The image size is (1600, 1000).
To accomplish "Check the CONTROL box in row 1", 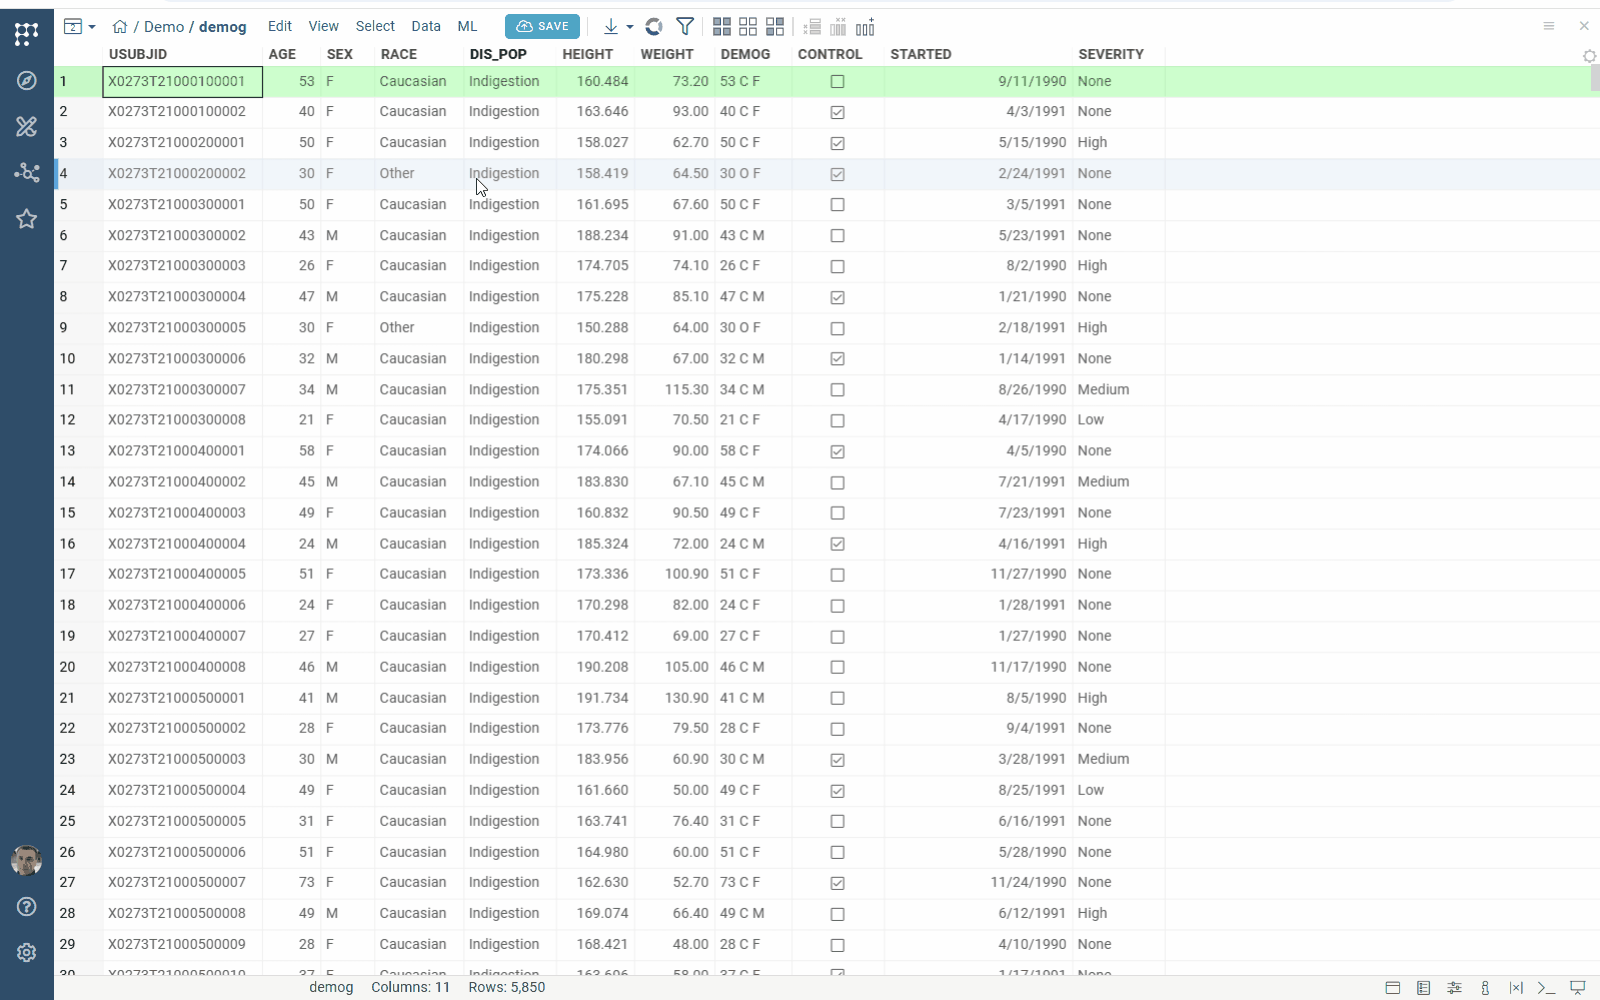I will pos(838,82).
